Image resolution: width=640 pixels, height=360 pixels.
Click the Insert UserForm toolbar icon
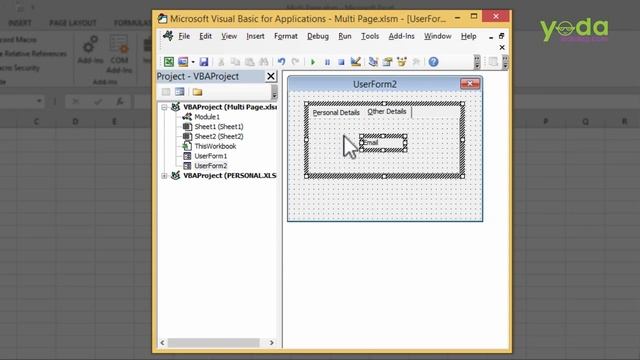coord(183,62)
